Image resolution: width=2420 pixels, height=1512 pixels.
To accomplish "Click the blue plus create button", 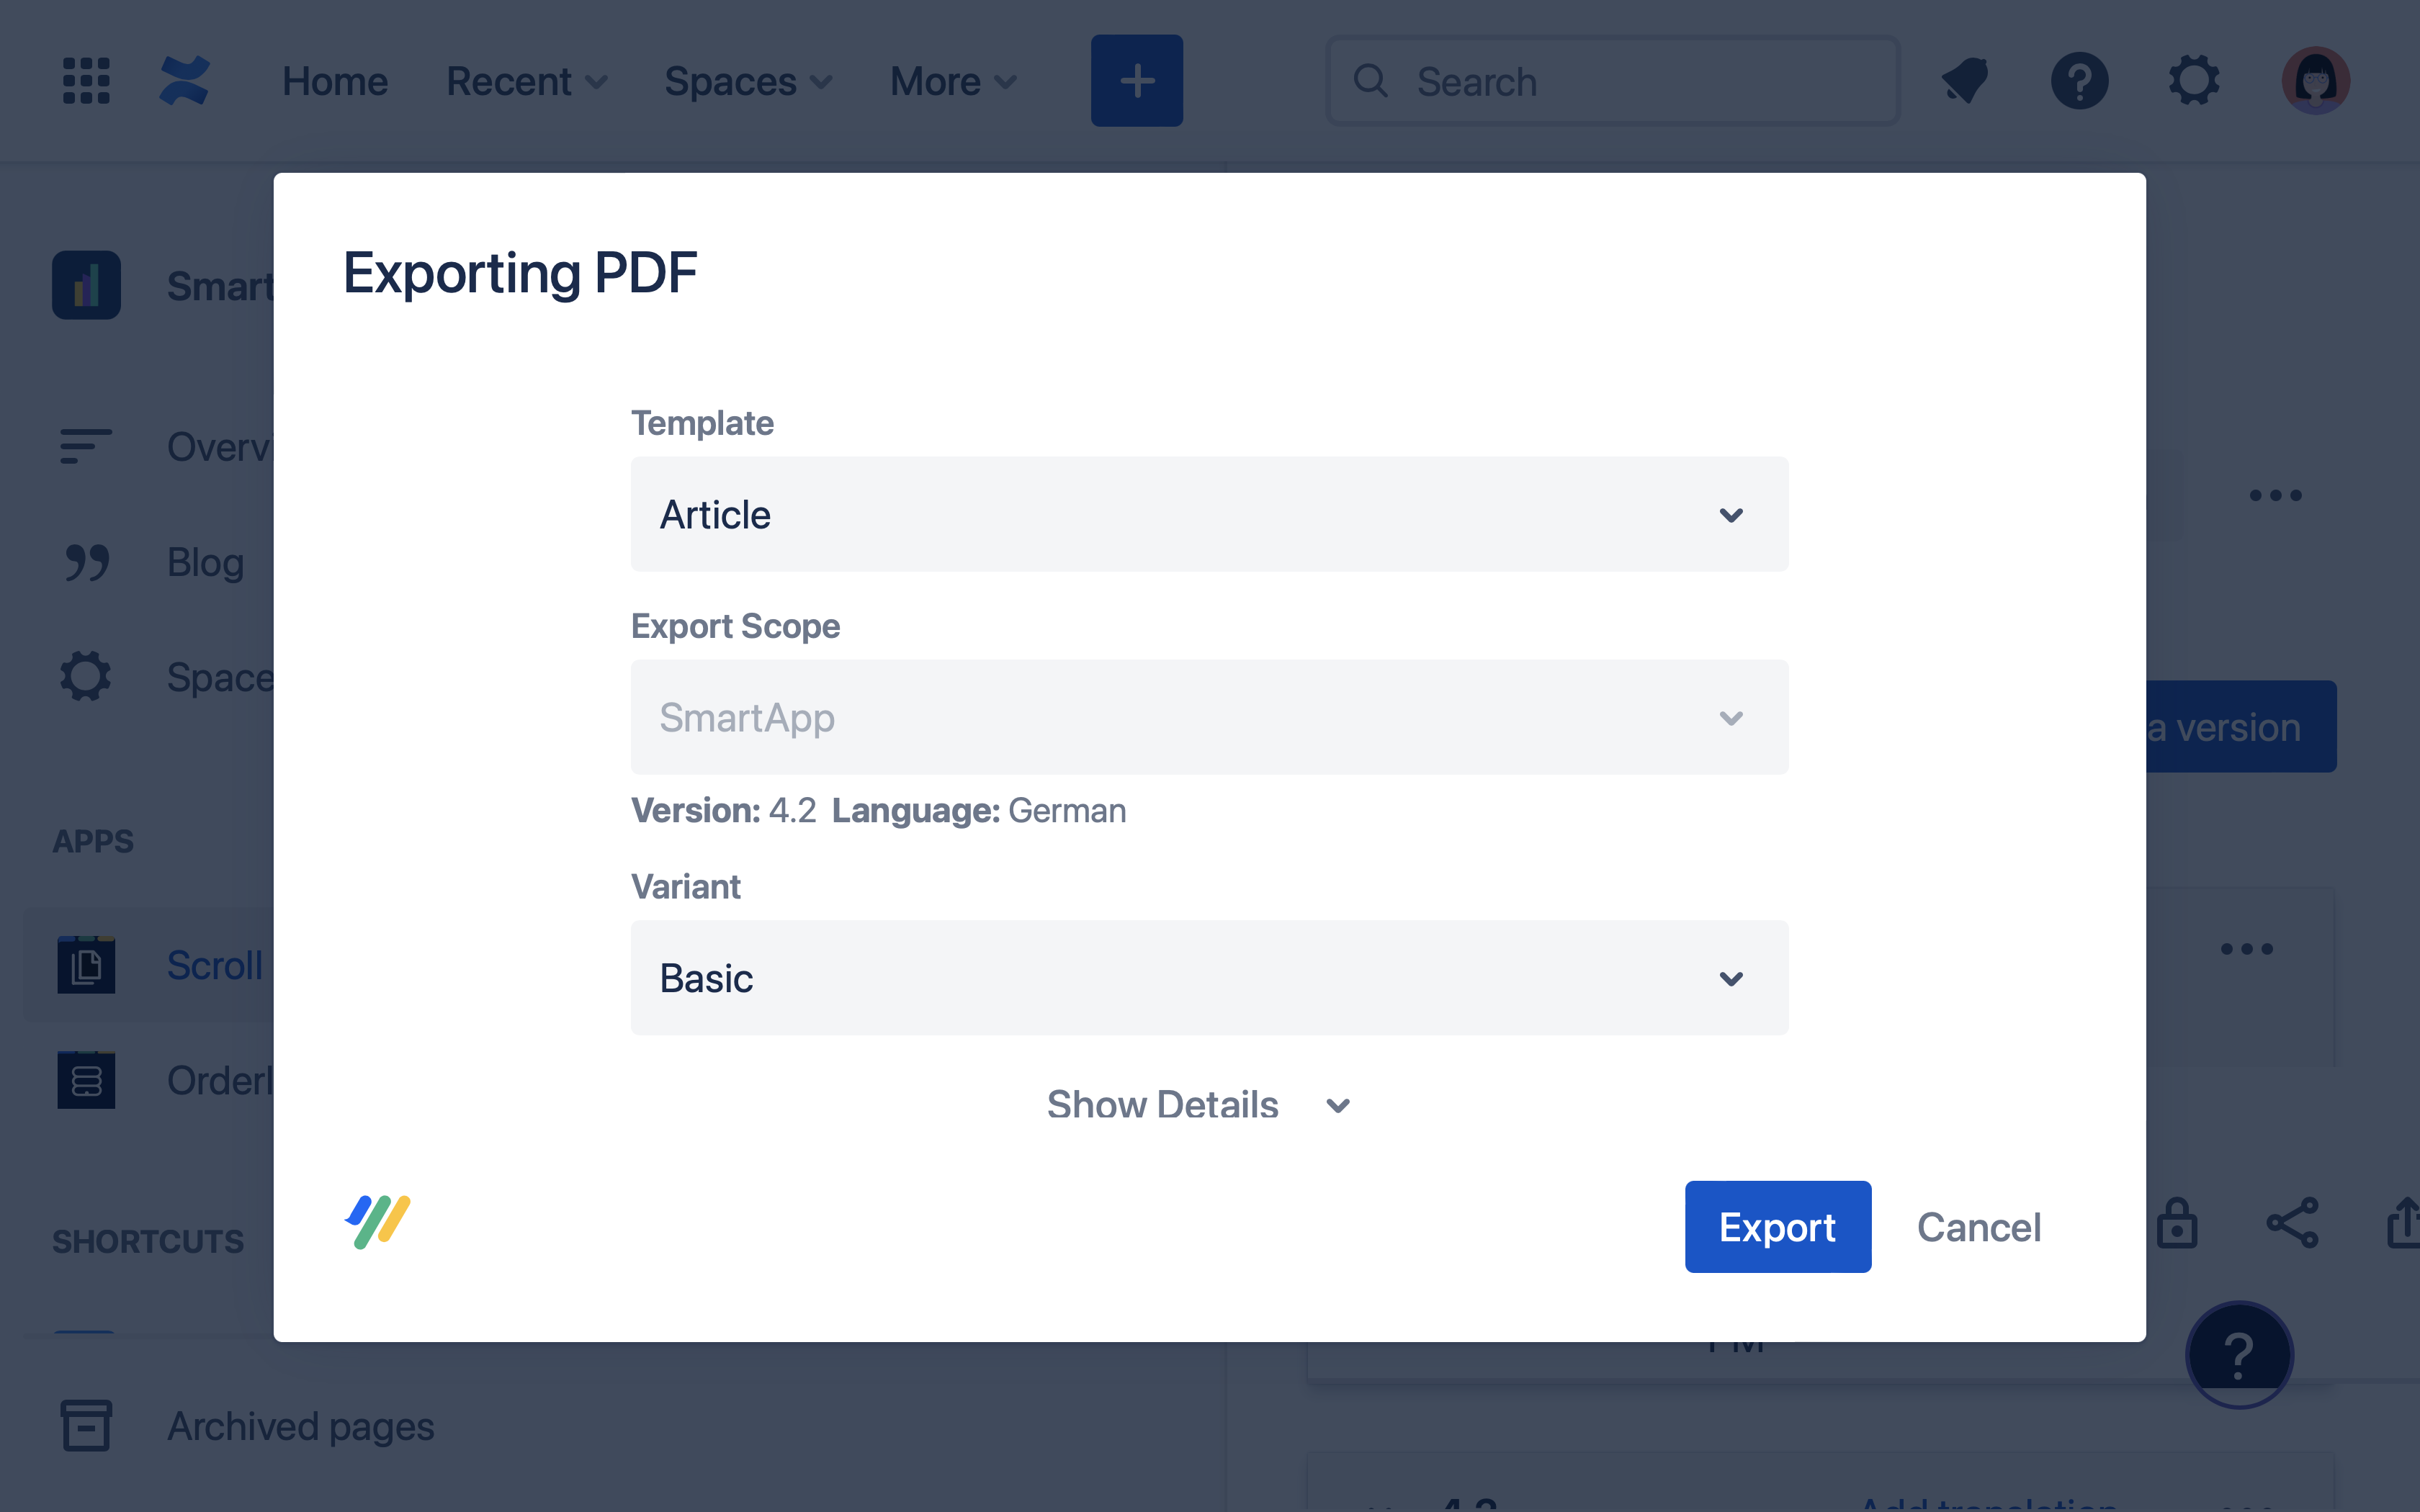I will (x=1137, y=81).
